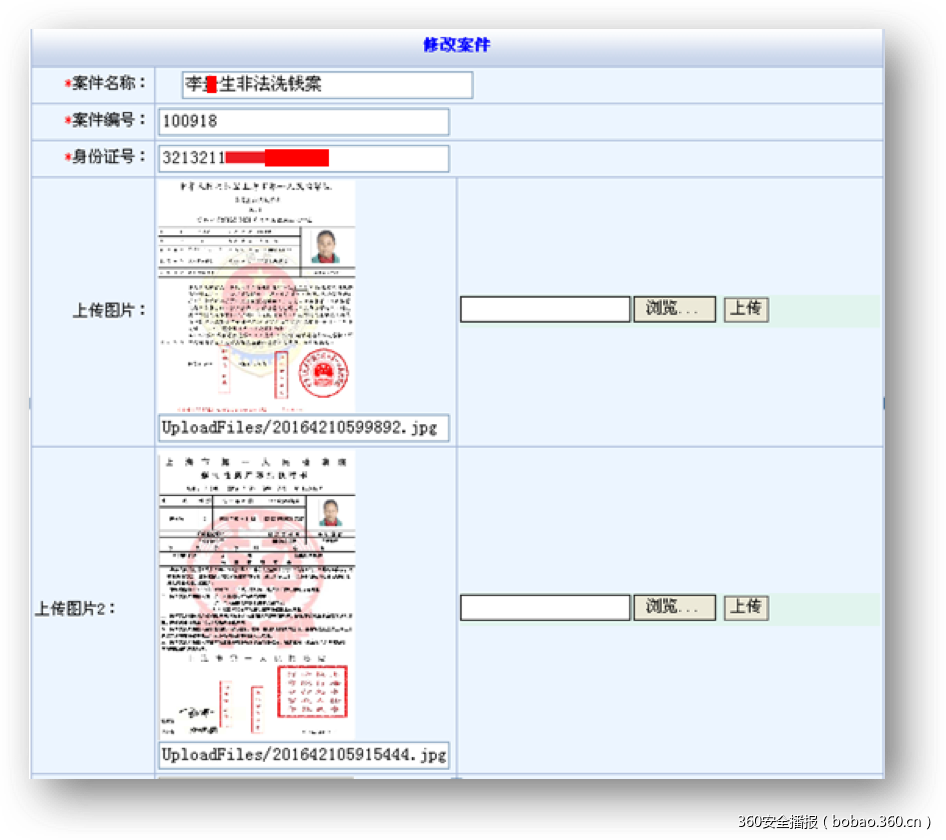Click the empty file path box in second upload row
946x840 pixels.
coord(545,607)
